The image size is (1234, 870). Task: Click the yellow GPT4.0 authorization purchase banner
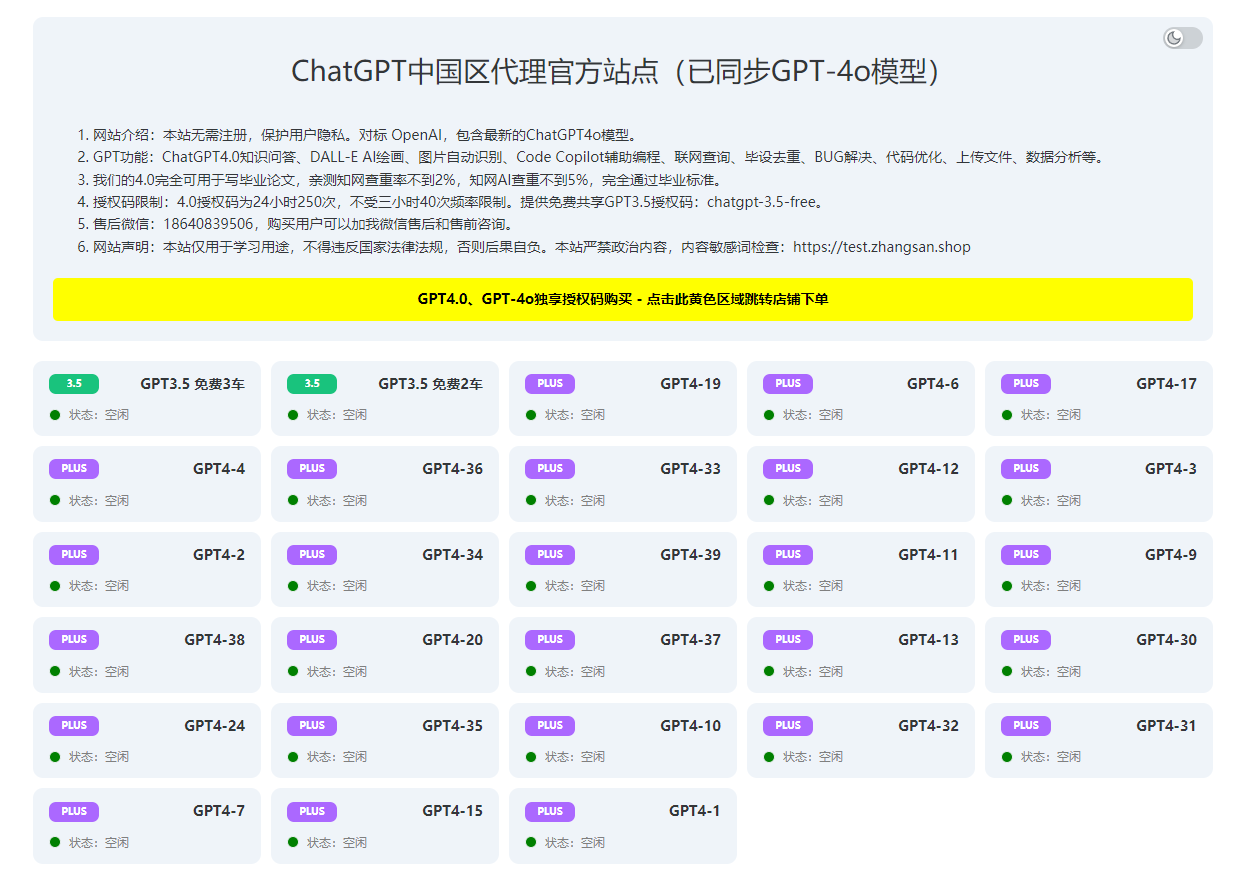623,299
